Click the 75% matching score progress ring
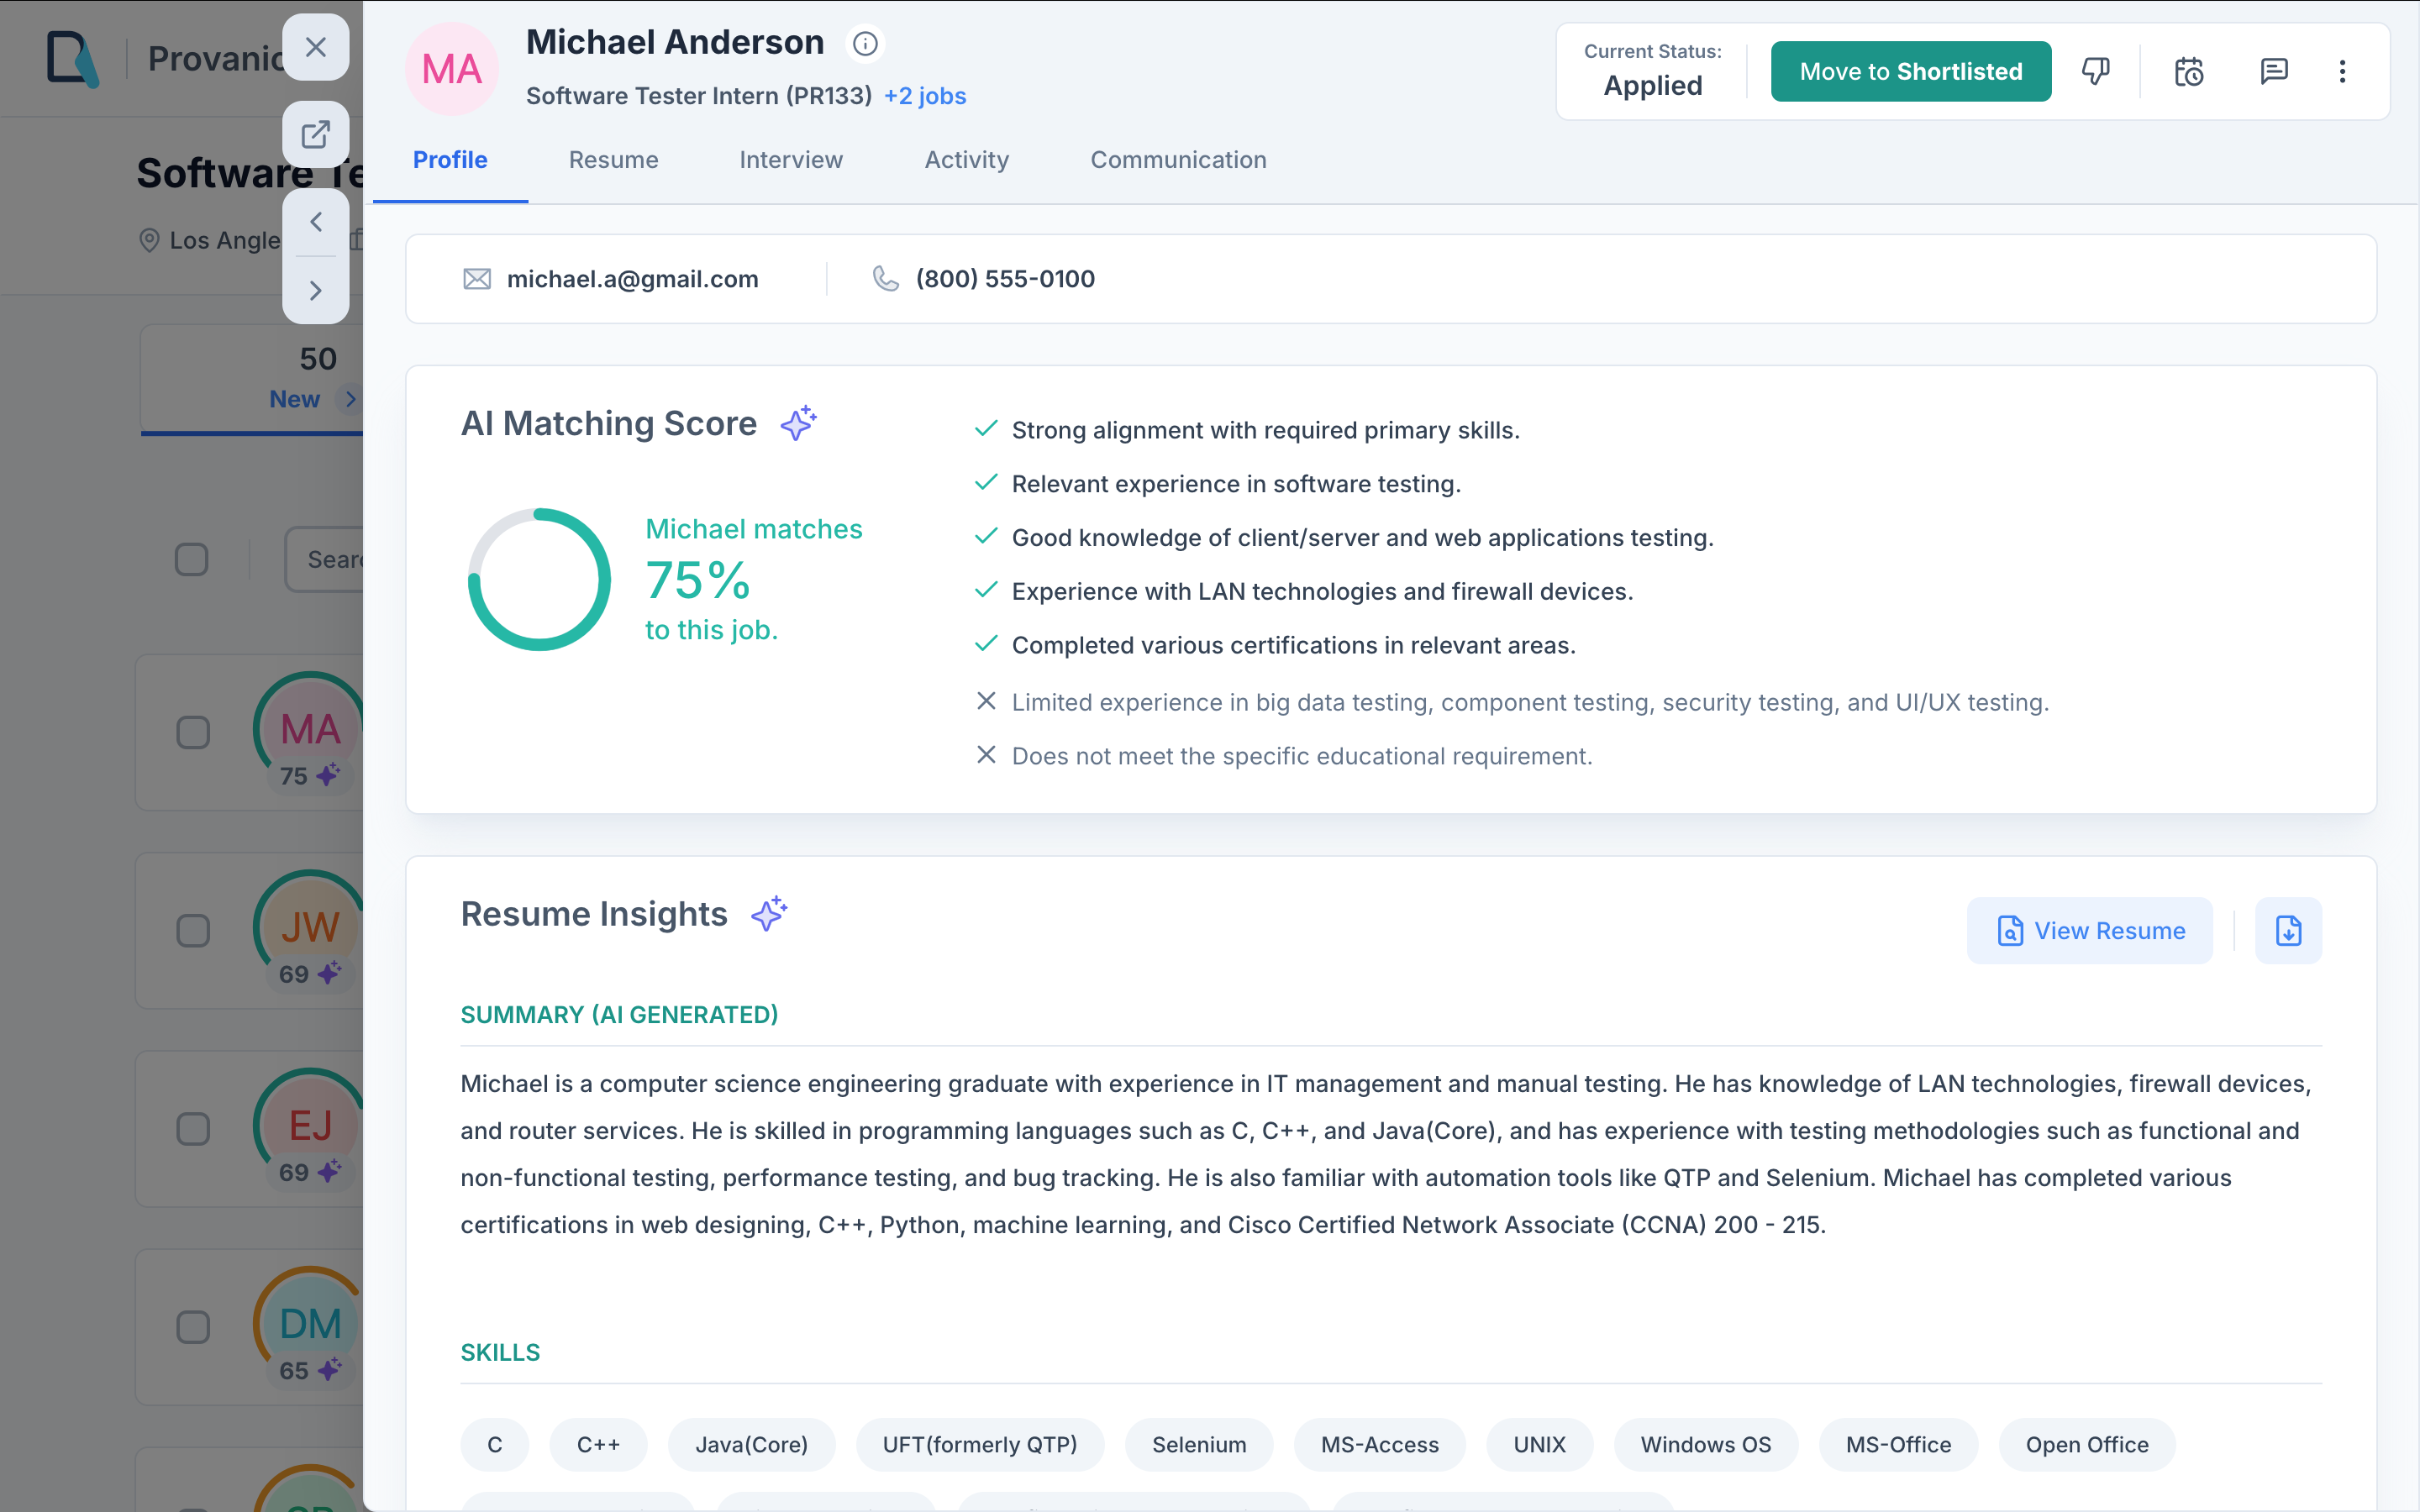 pyautogui.click(x=539, y=579)
